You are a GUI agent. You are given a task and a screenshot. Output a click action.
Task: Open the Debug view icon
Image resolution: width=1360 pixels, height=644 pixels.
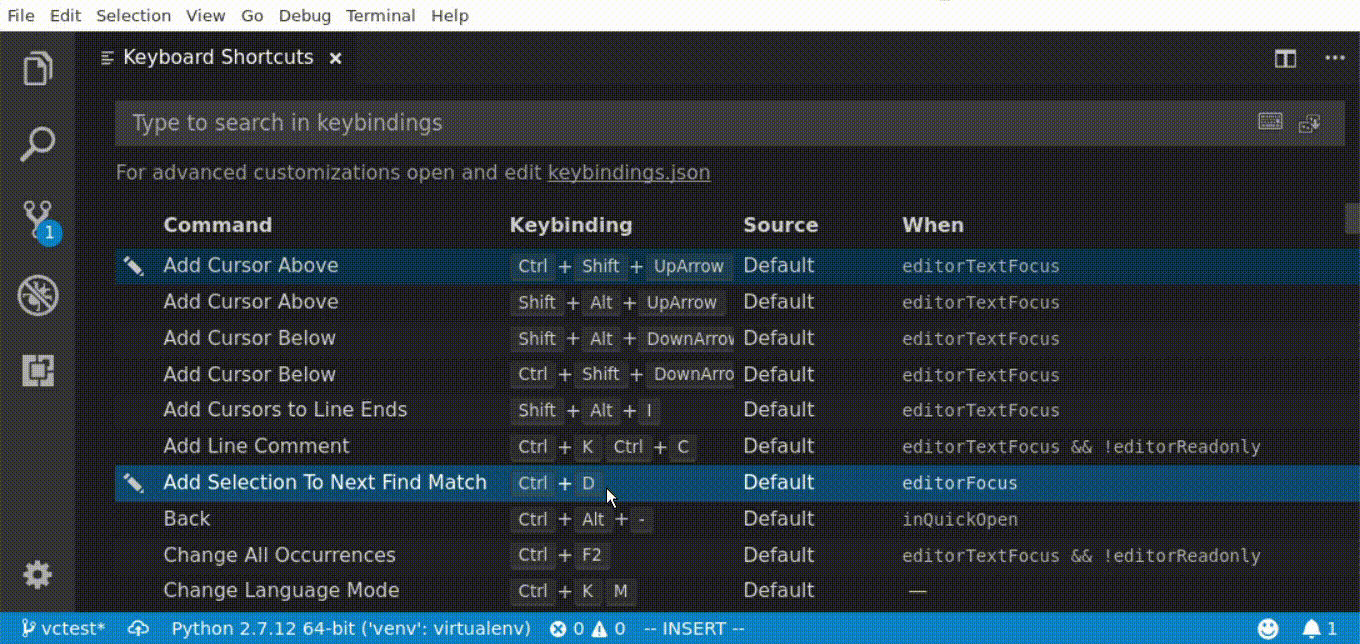coord(37,295)
